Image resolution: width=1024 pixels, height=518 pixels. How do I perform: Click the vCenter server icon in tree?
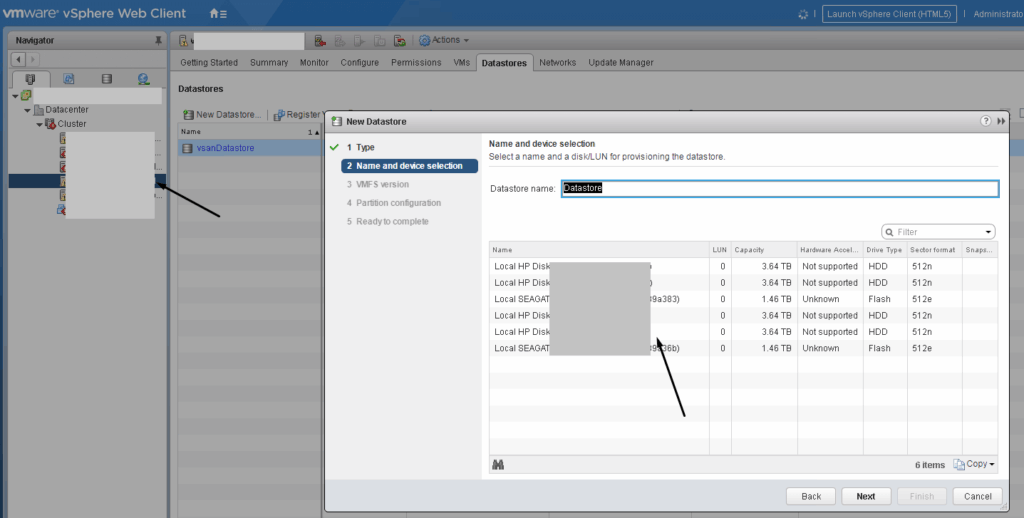coord(26,95)
